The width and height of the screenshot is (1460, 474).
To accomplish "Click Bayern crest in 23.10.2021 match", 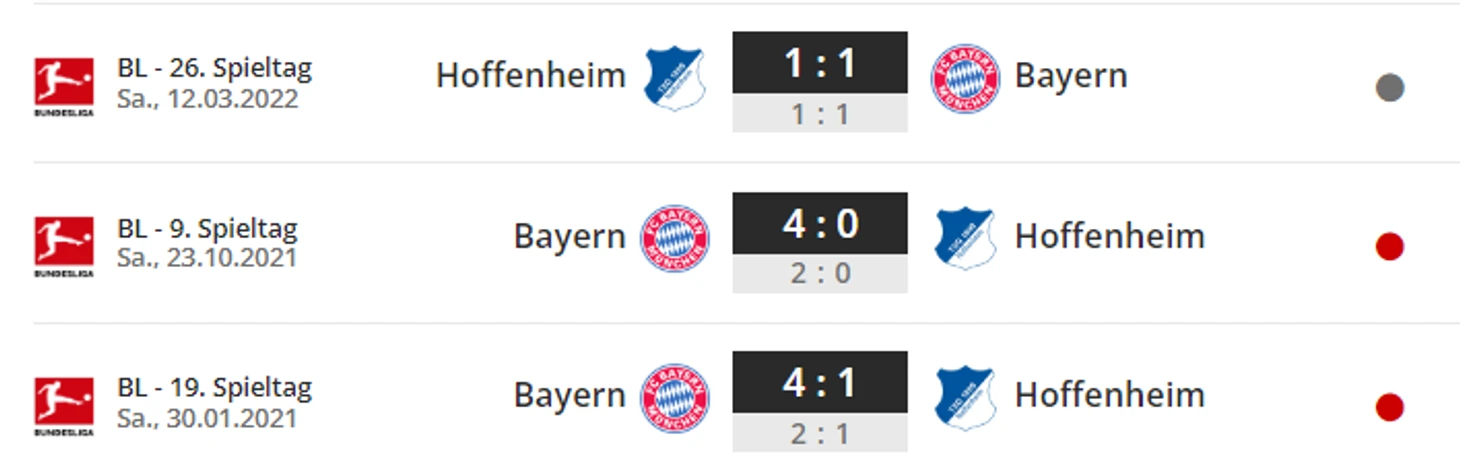I will (x=675, y=238).
